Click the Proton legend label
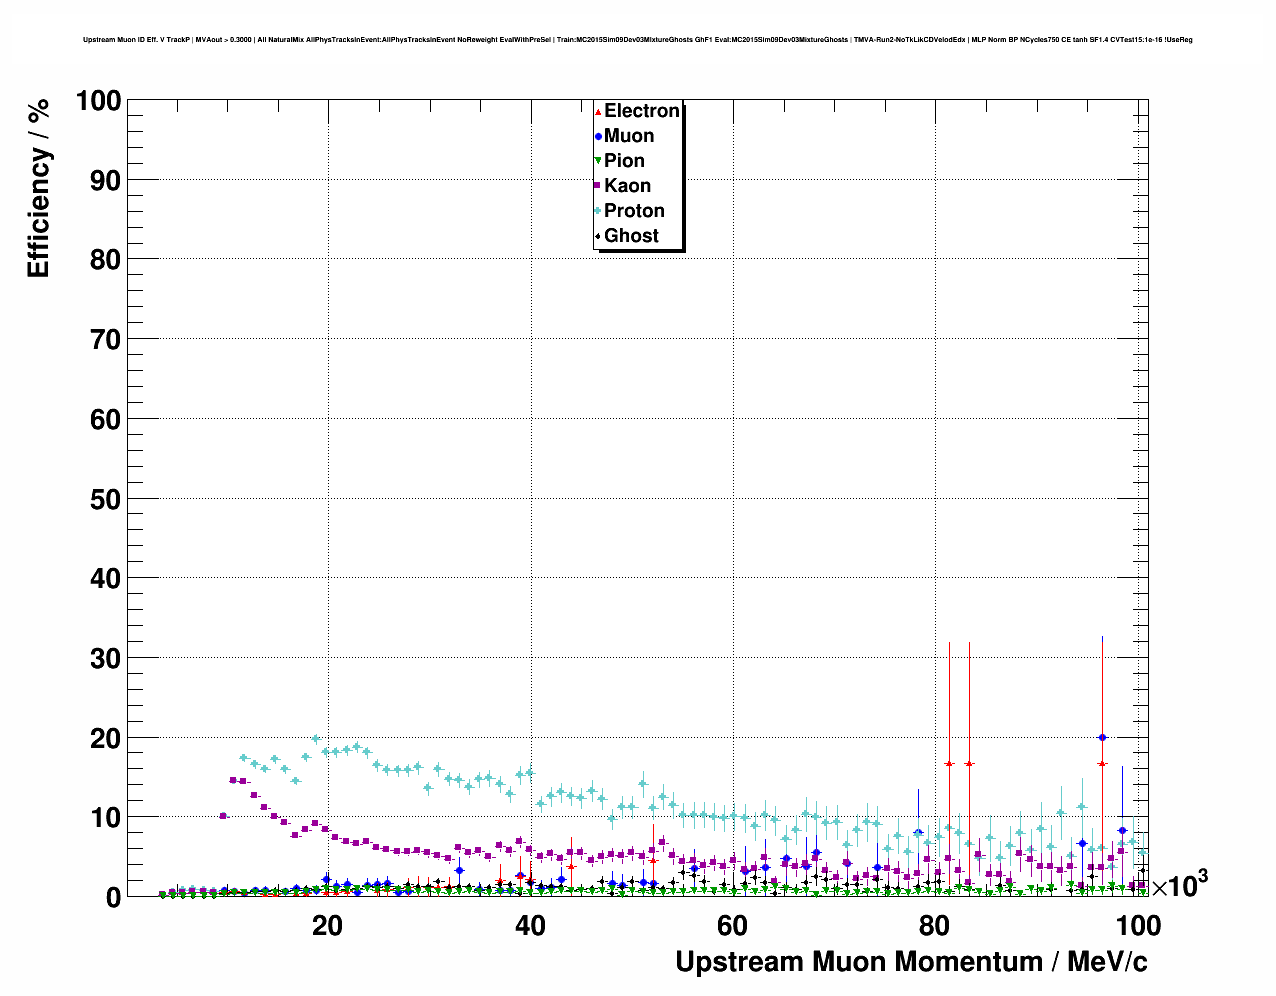The height and width of the screenshot is (996, 1276). [x=634, y=211]
